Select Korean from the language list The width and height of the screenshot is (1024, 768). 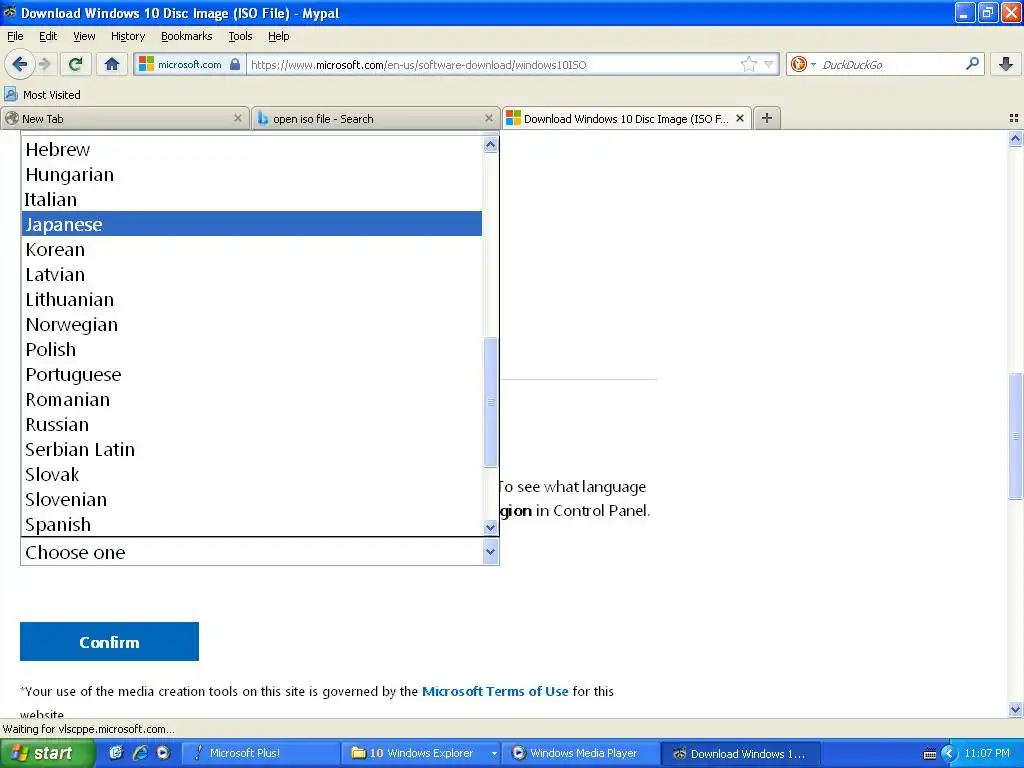pos(252,249)
